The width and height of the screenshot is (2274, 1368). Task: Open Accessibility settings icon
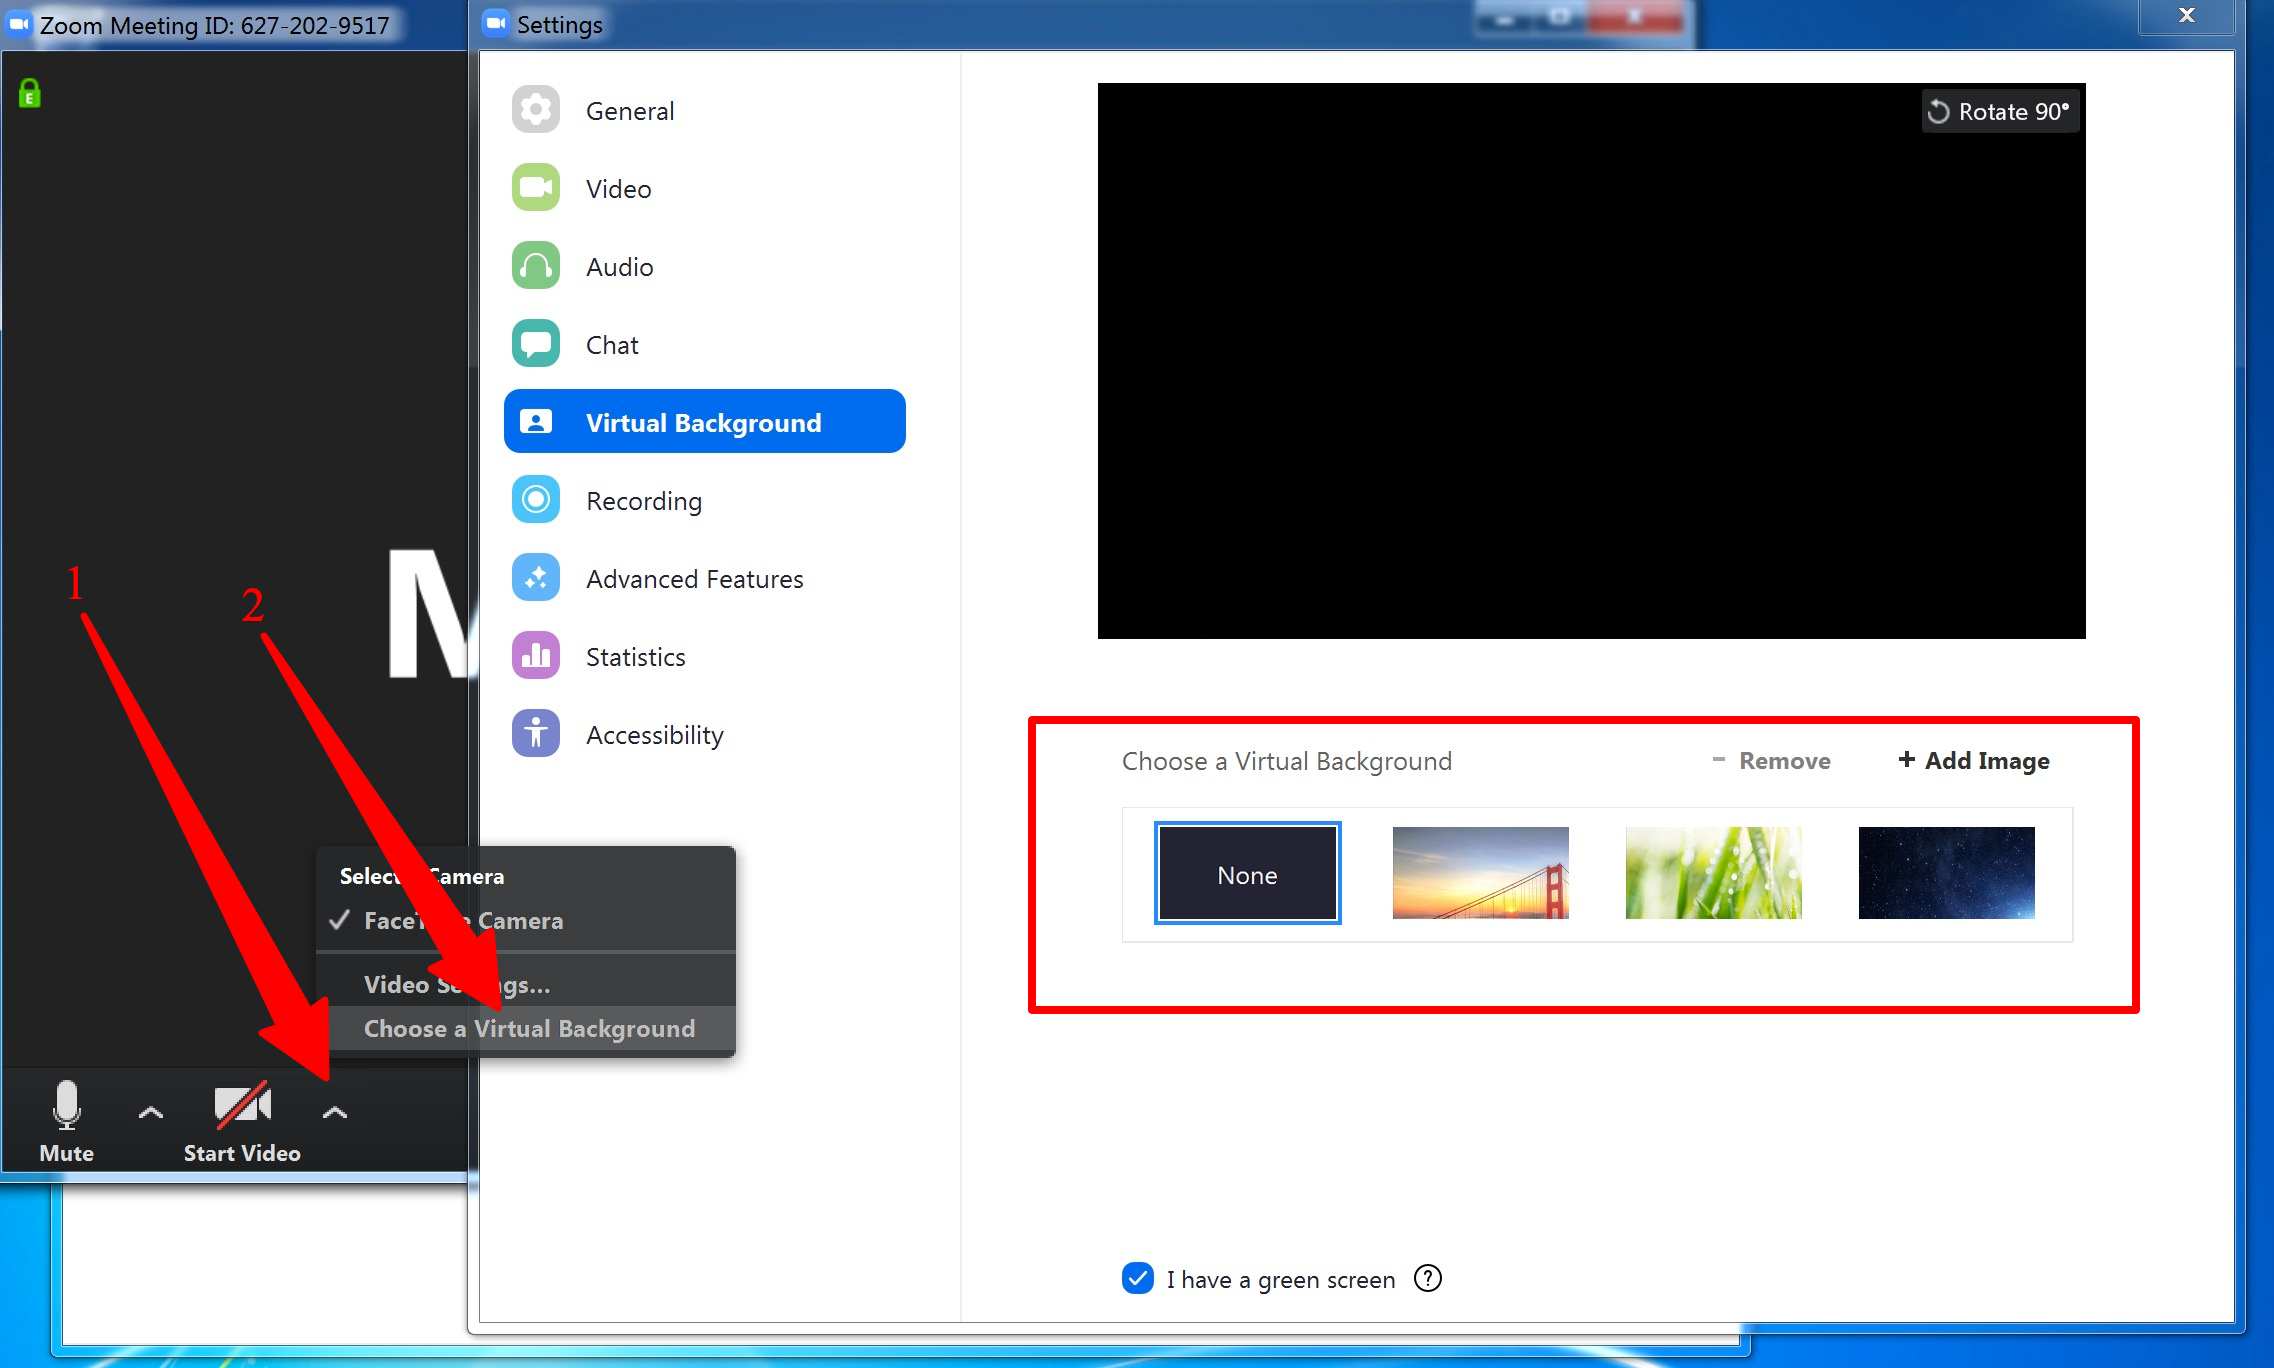click(536, 734)
